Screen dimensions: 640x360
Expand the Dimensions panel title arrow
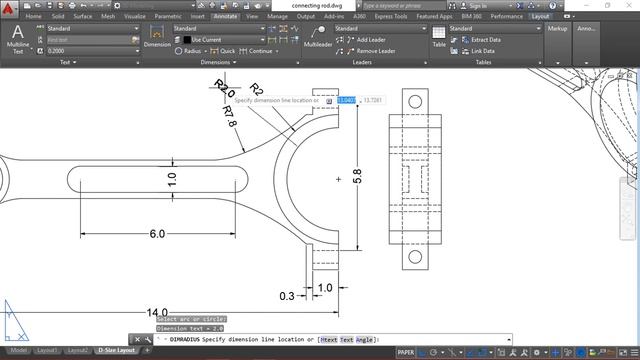point(235,62)
